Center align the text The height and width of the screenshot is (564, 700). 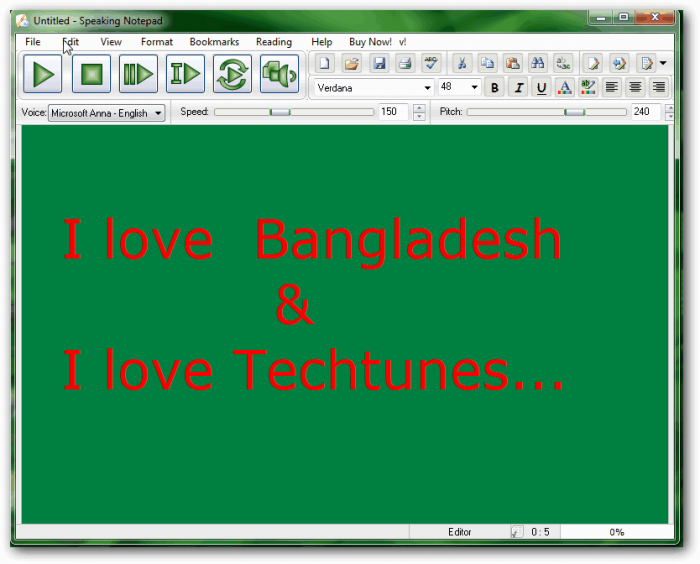click(x=635, y=88)
